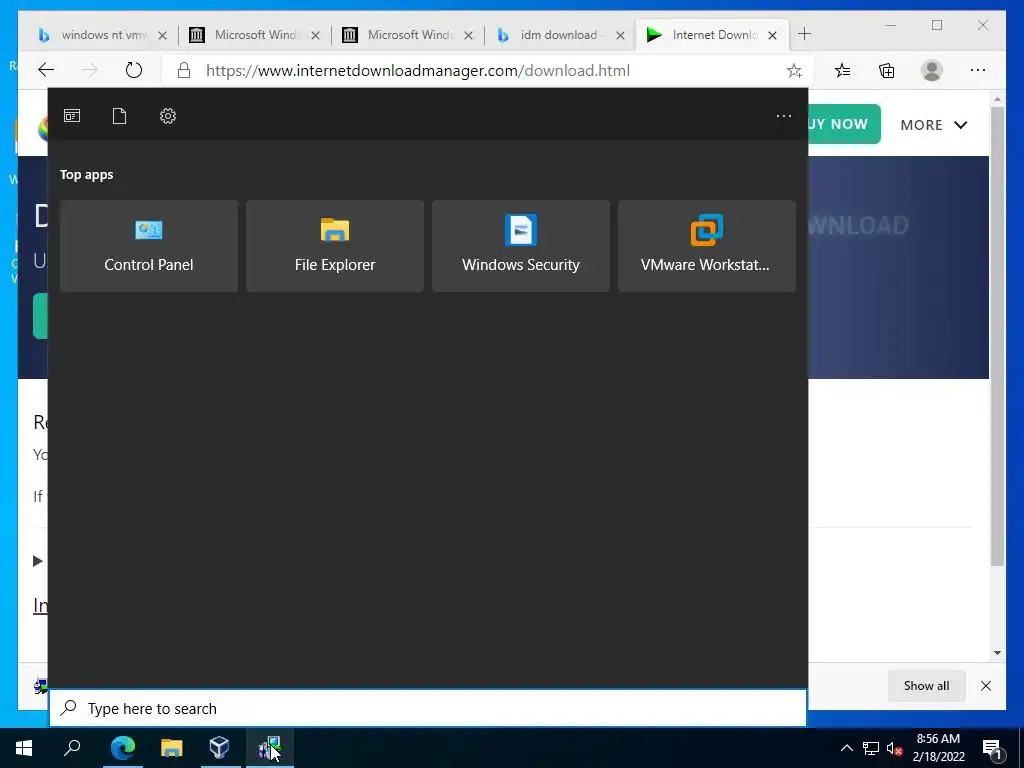Open the Edge profile avatar
The height and width of the screenshot is (768, 1024).
[932, 71]
